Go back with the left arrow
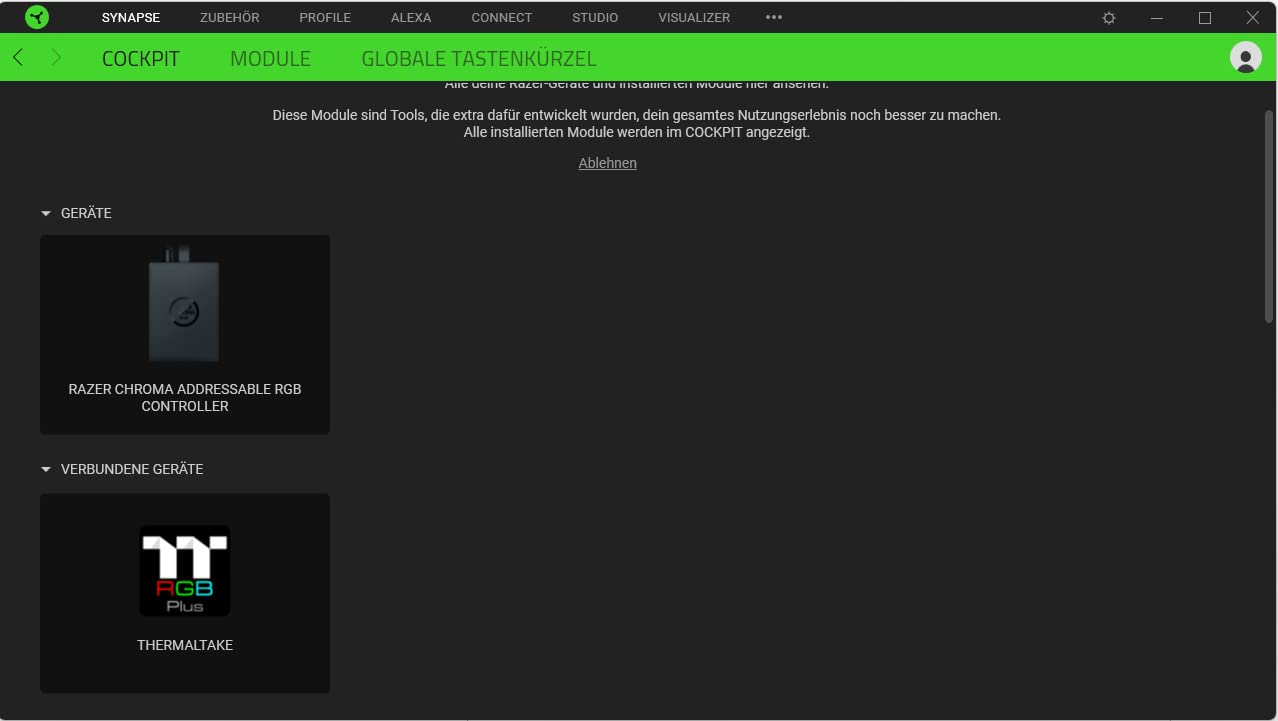Image resolution: width=1278 pixels, height=721 pixels. (18, 58)
